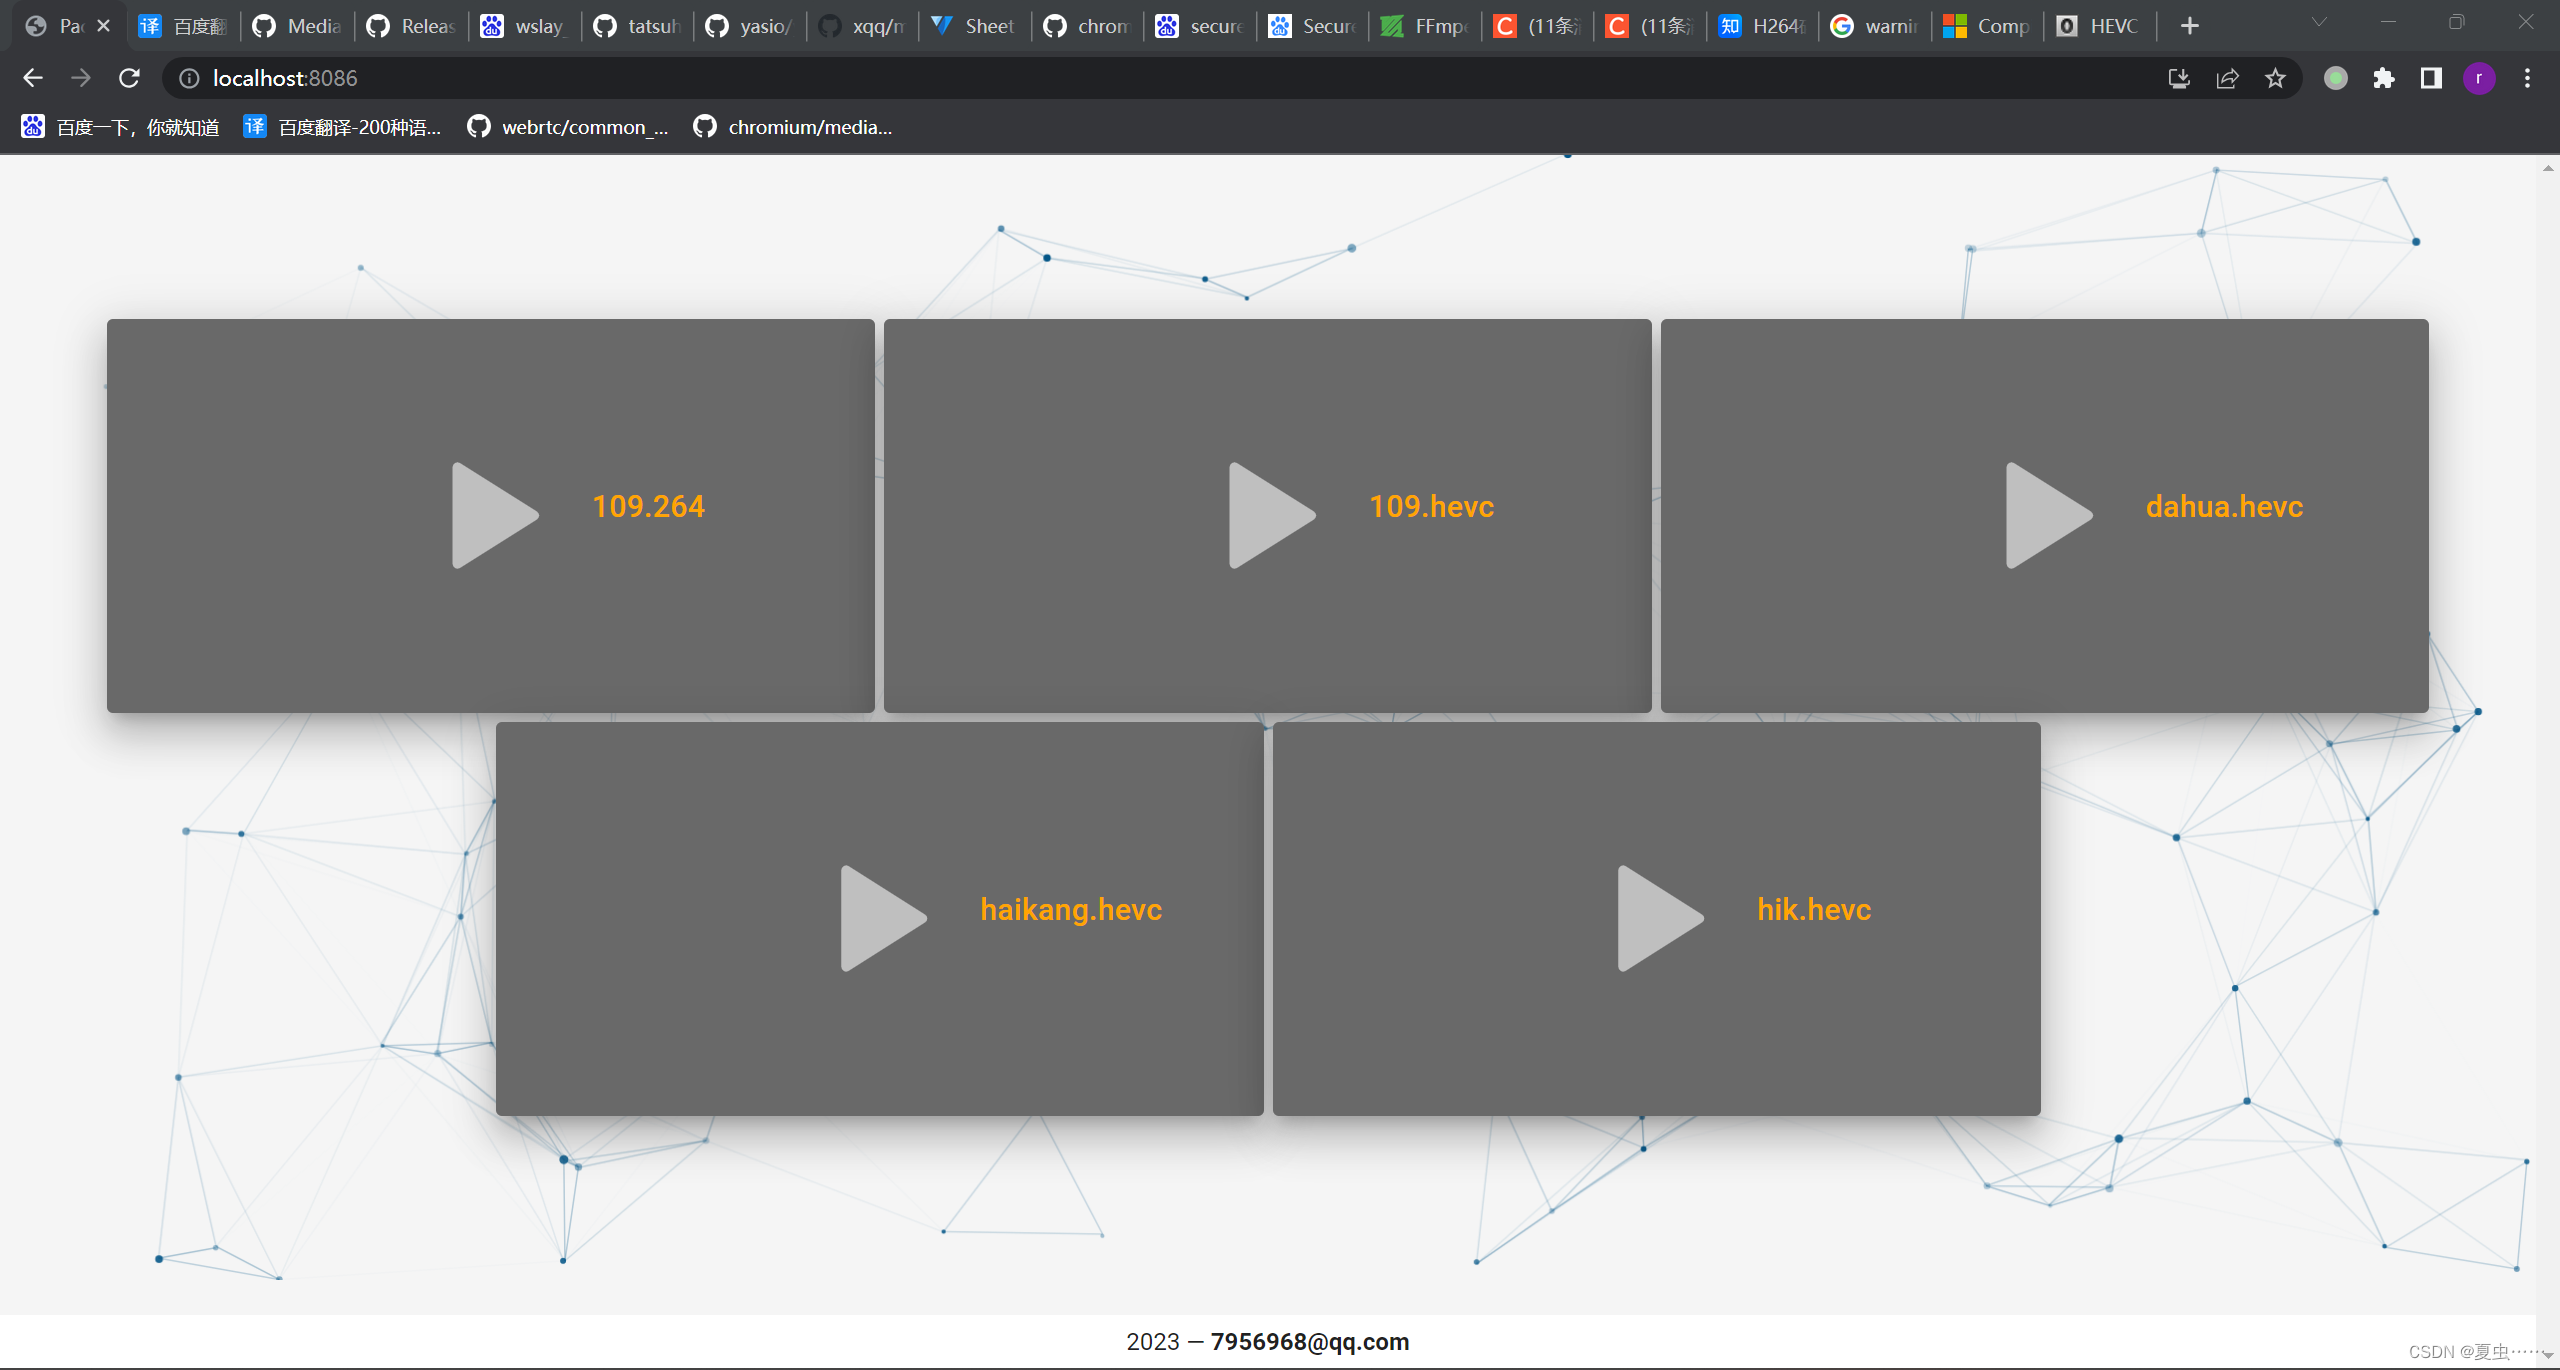The image size is (2560, 1370).
Task: Close the active Pa tab
Action: [x=104, y=26]
